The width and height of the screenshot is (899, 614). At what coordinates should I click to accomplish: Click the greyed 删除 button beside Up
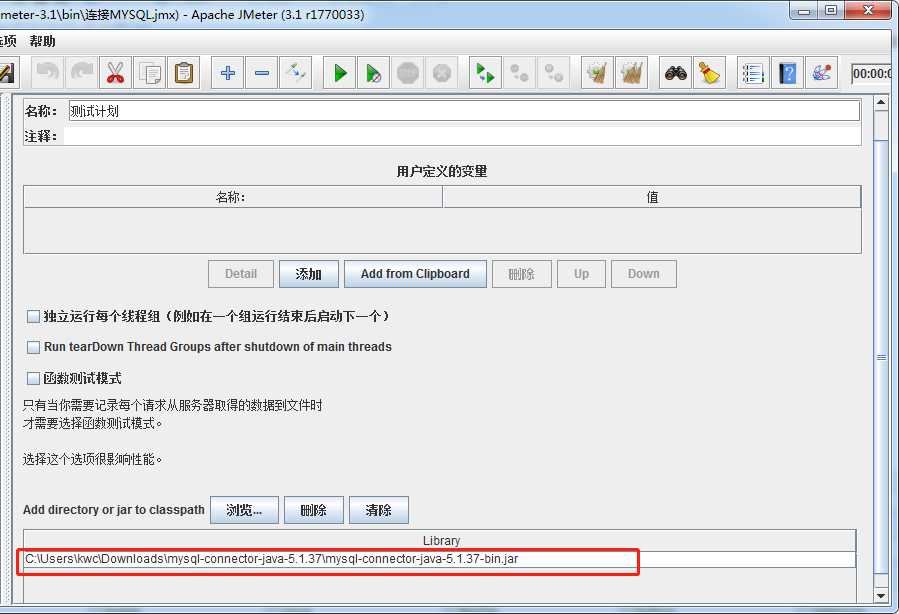[x=521, y=274]
